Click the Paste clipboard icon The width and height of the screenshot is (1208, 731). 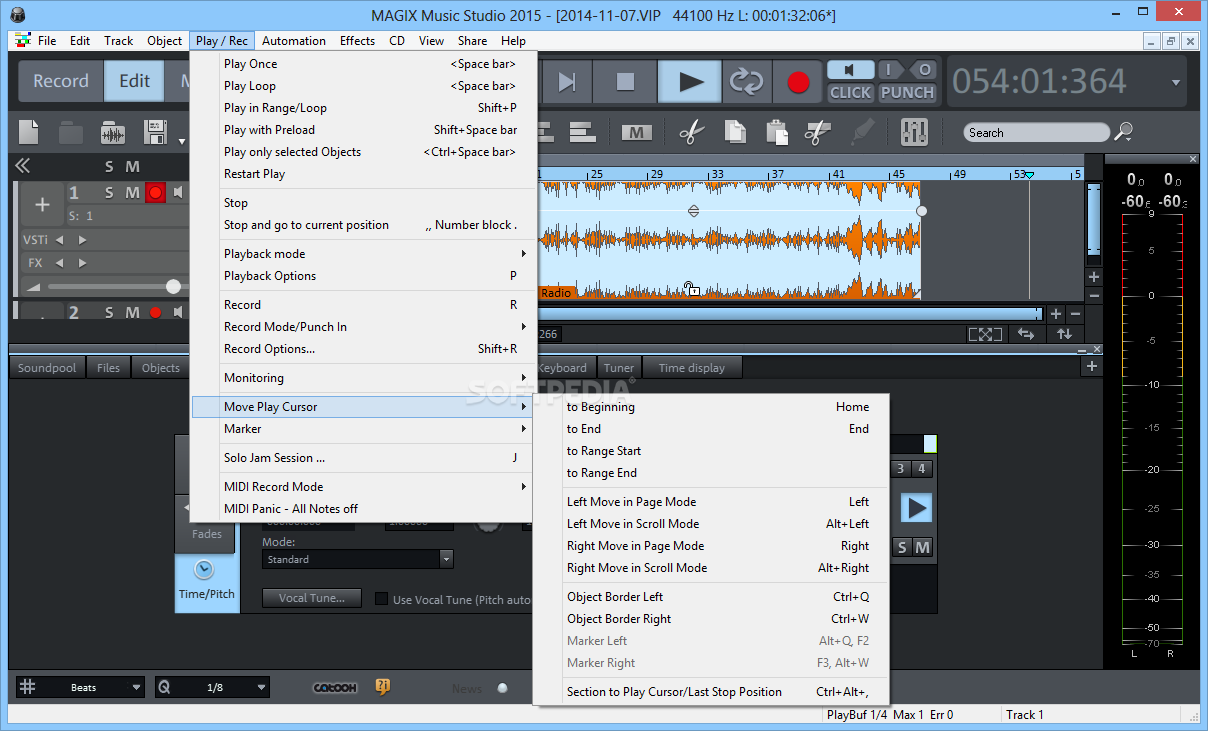(776, 132)
